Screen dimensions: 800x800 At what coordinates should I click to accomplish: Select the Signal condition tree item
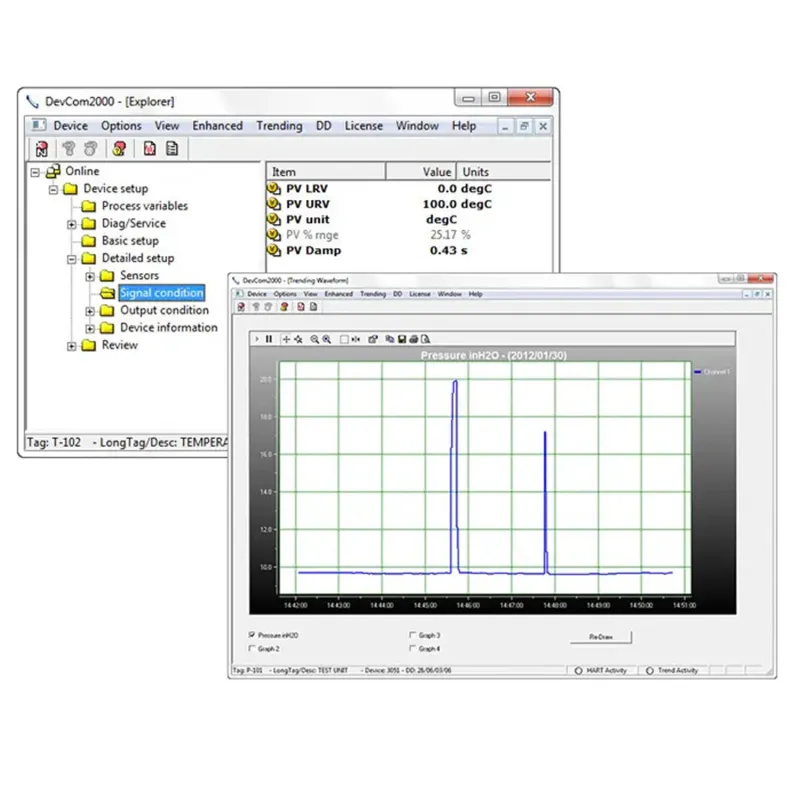point(161,292)
